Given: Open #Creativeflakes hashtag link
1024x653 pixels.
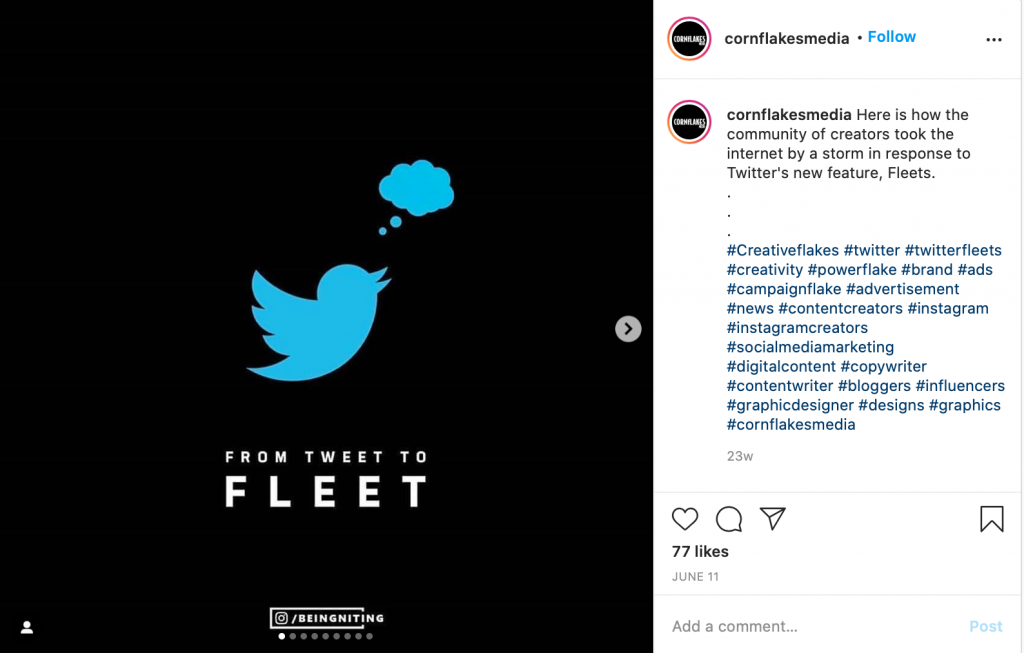Looking at the screenshot, I should (x=782, y=250).
